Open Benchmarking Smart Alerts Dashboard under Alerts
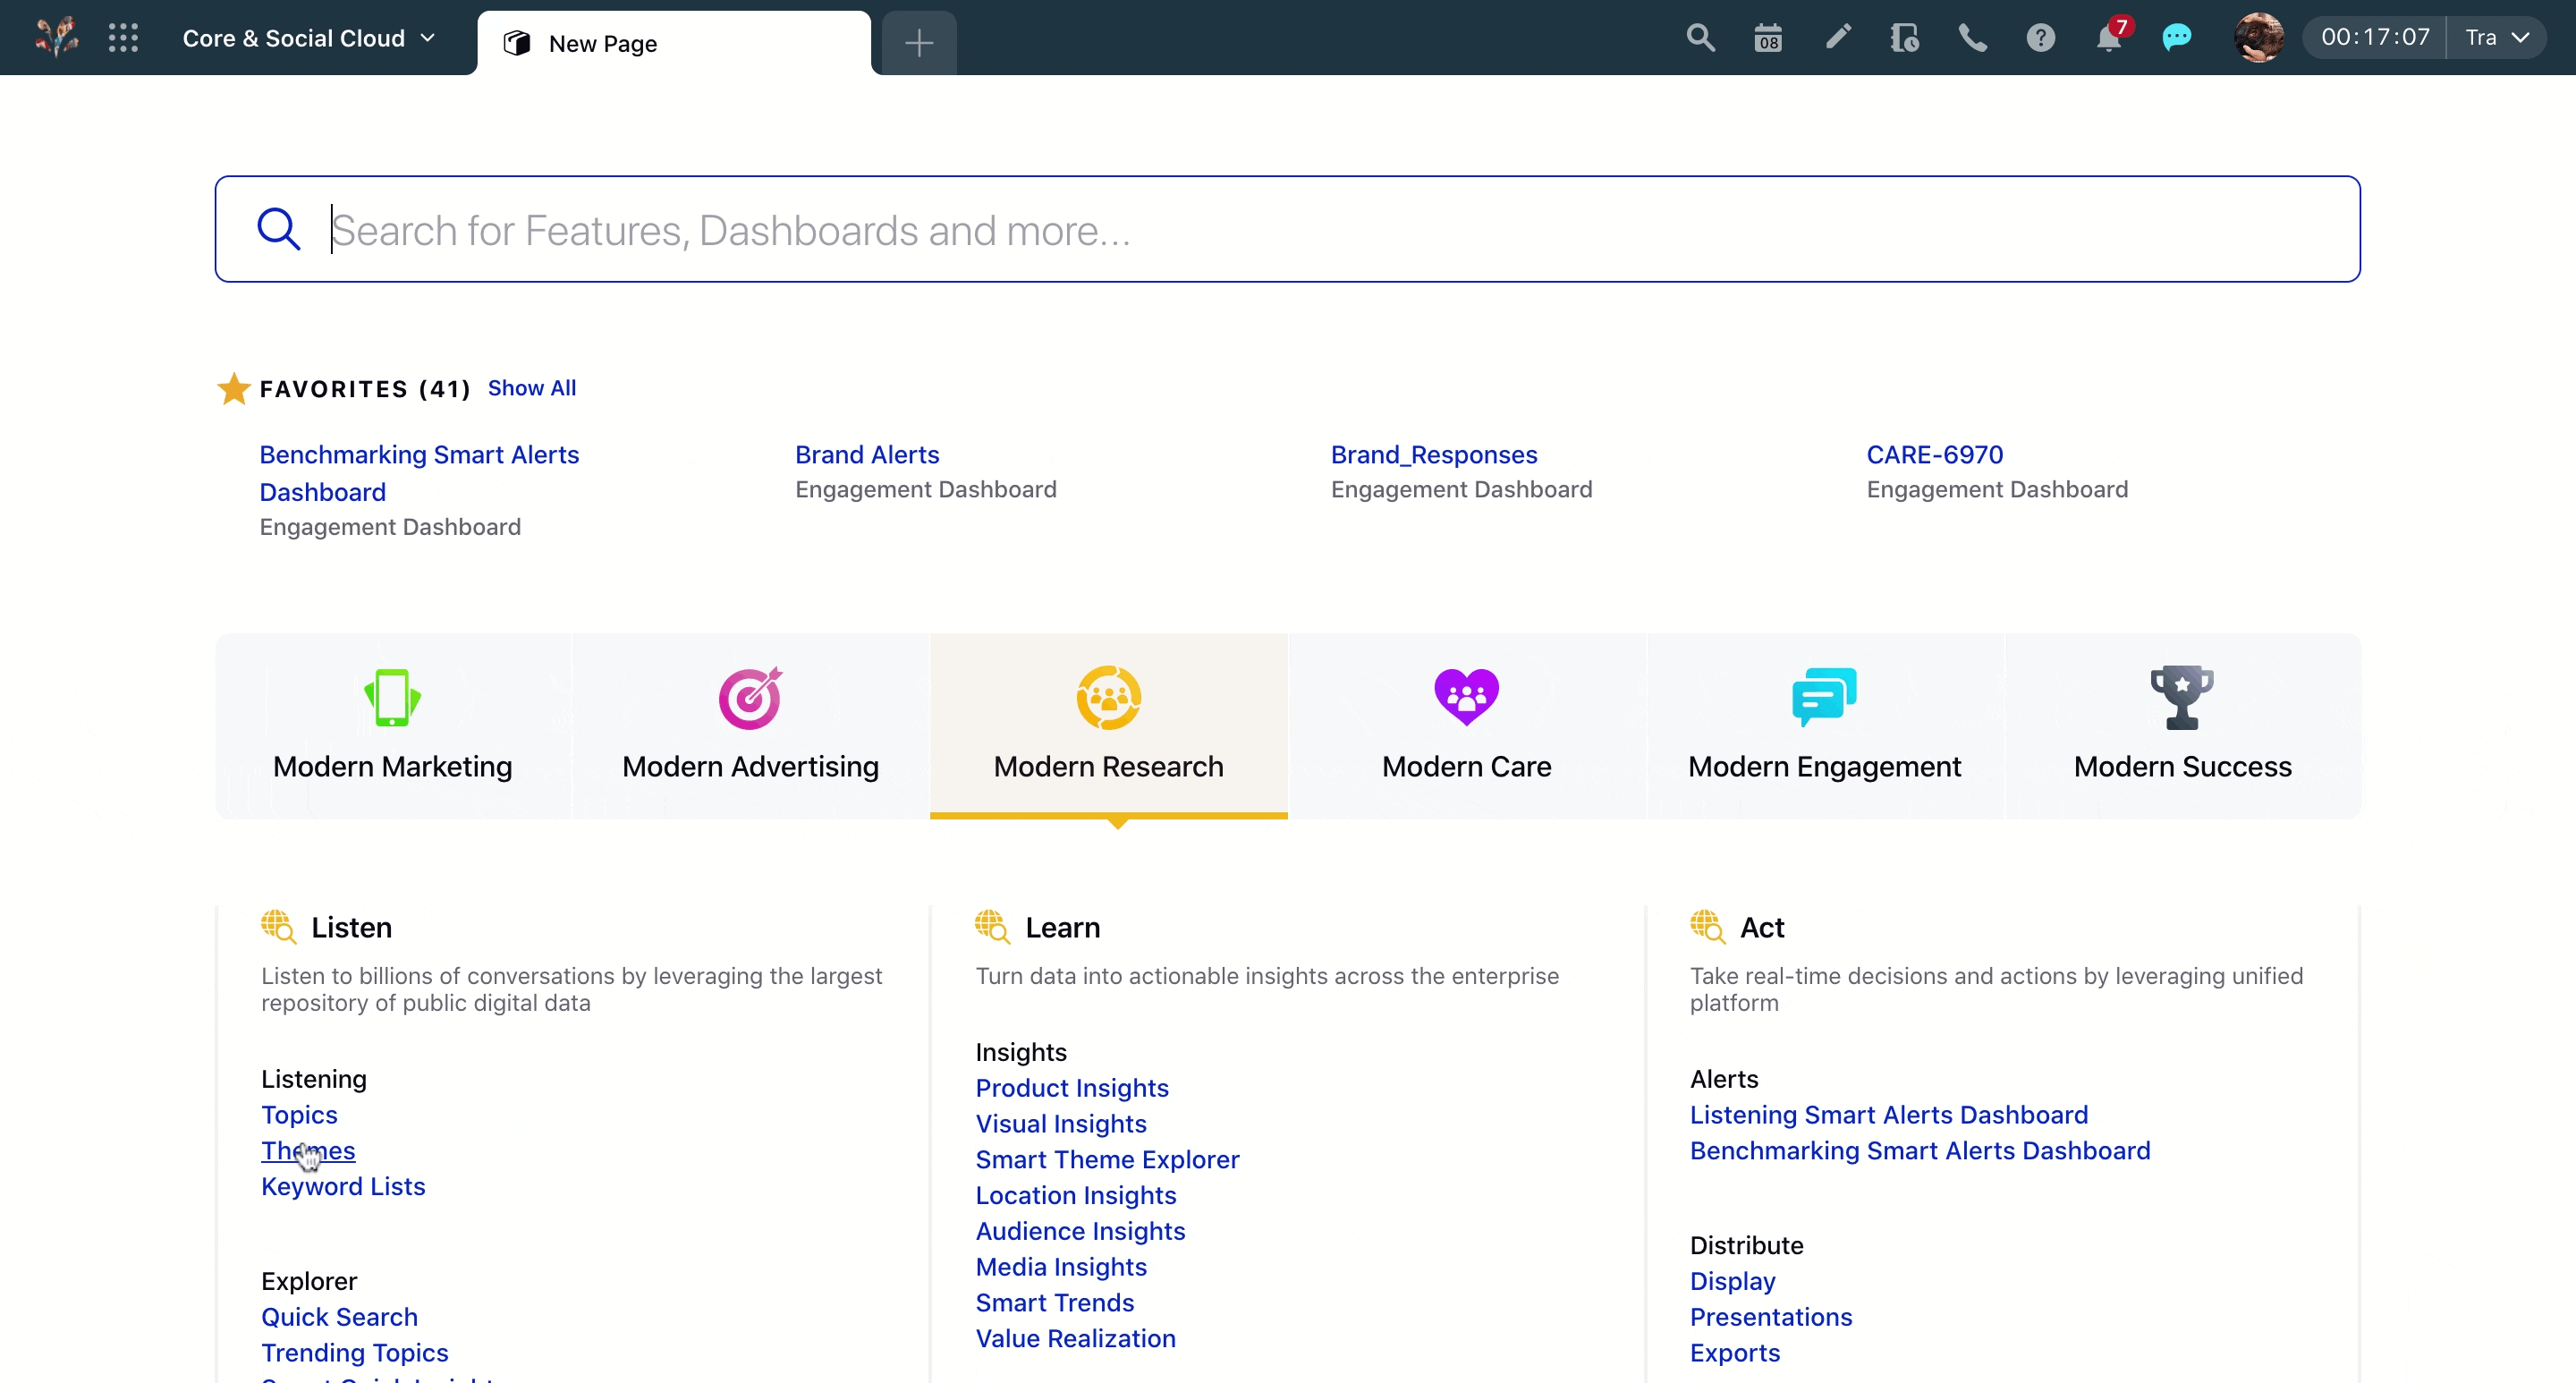The image size is (2576, 1383). 1920,1150
